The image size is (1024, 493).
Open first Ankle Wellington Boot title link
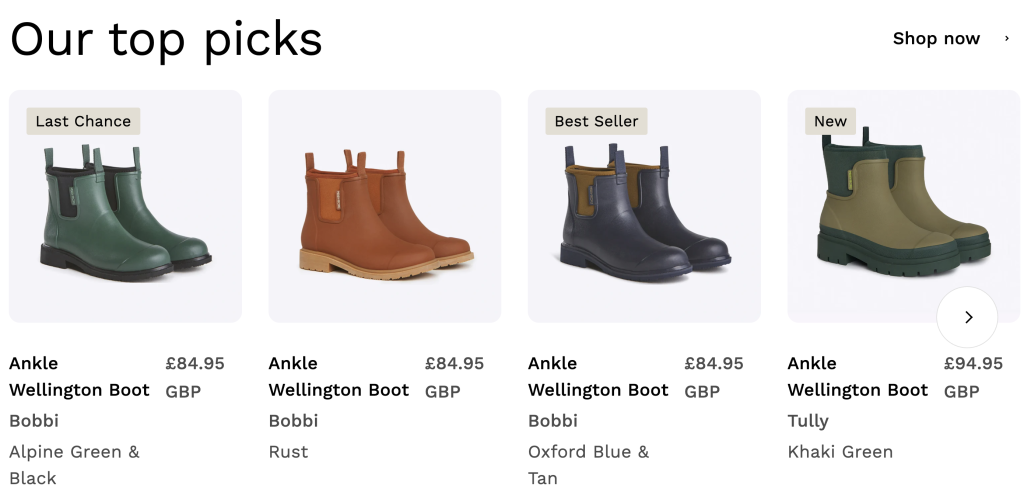pyautogui.click(x=79, y=377)
